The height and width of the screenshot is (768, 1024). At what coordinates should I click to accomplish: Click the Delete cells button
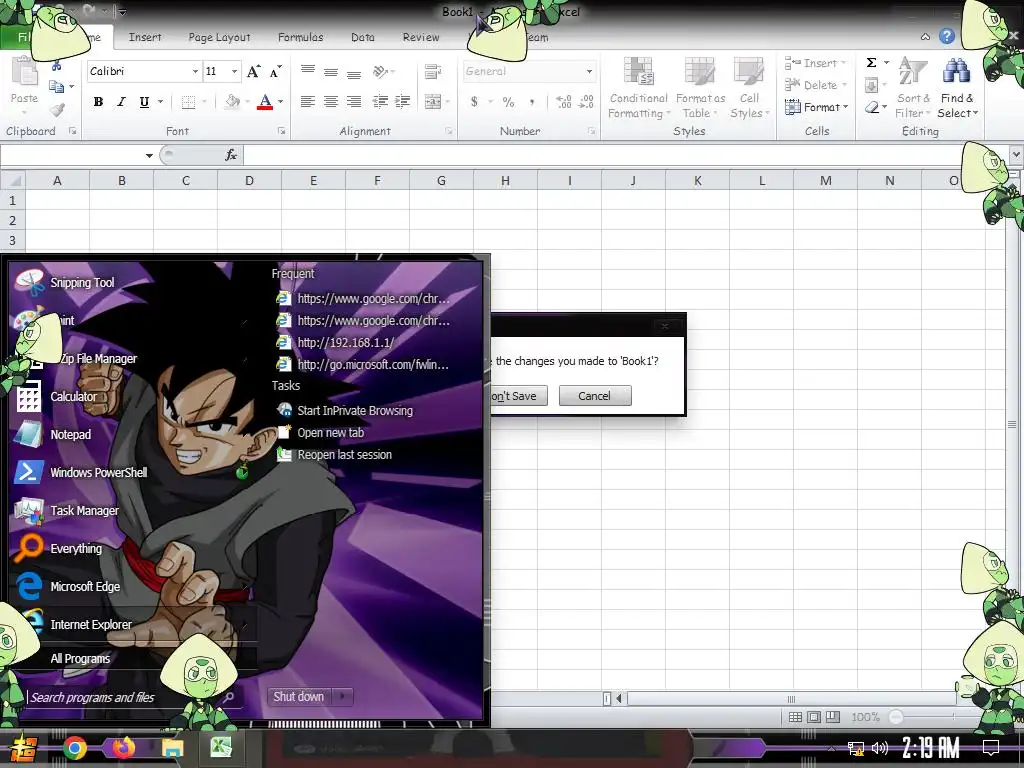point(815,85)
